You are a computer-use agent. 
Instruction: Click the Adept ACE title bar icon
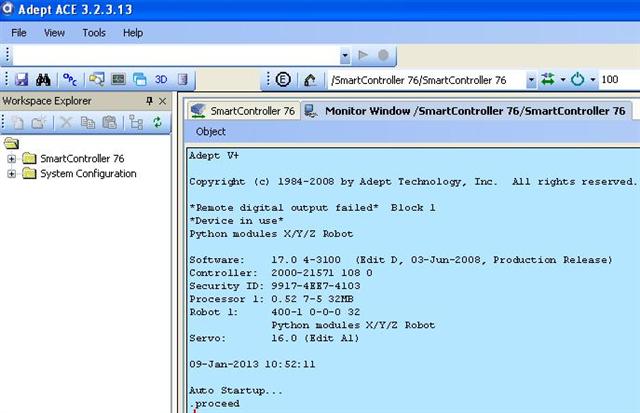pos(7,8)
